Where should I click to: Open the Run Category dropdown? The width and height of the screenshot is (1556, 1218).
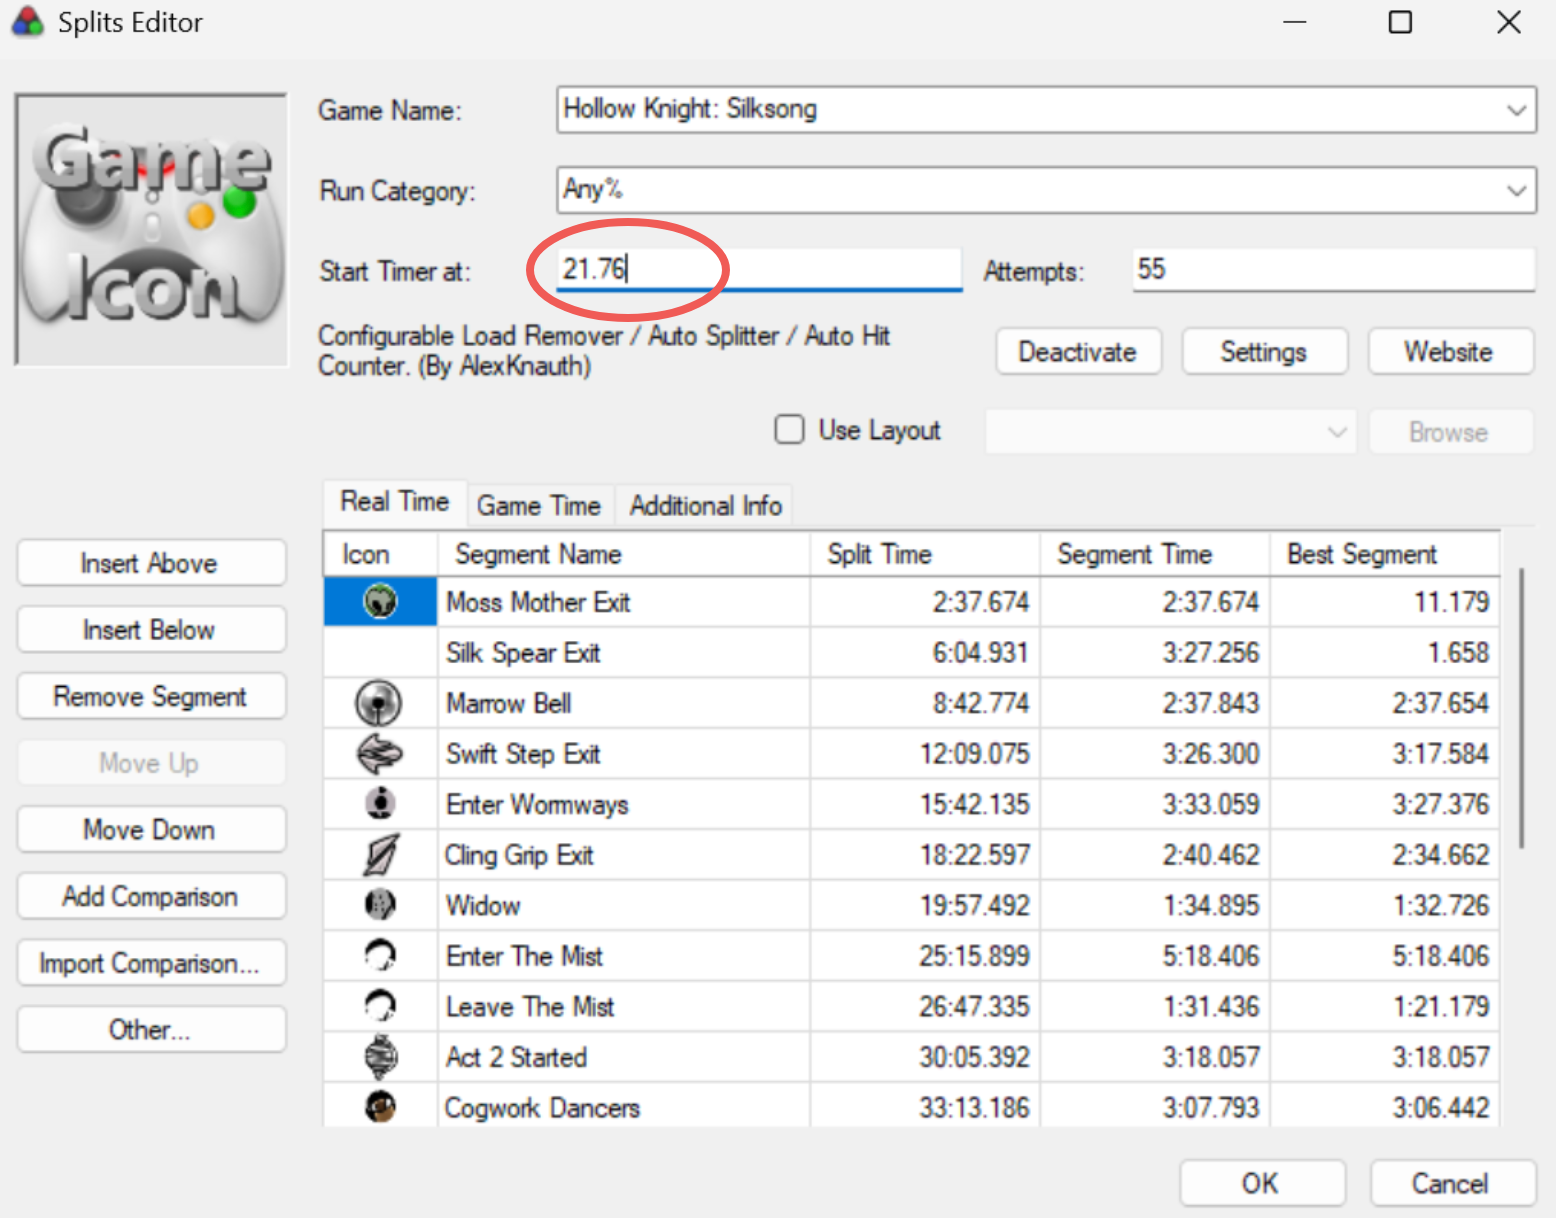tap(1516, 190)
